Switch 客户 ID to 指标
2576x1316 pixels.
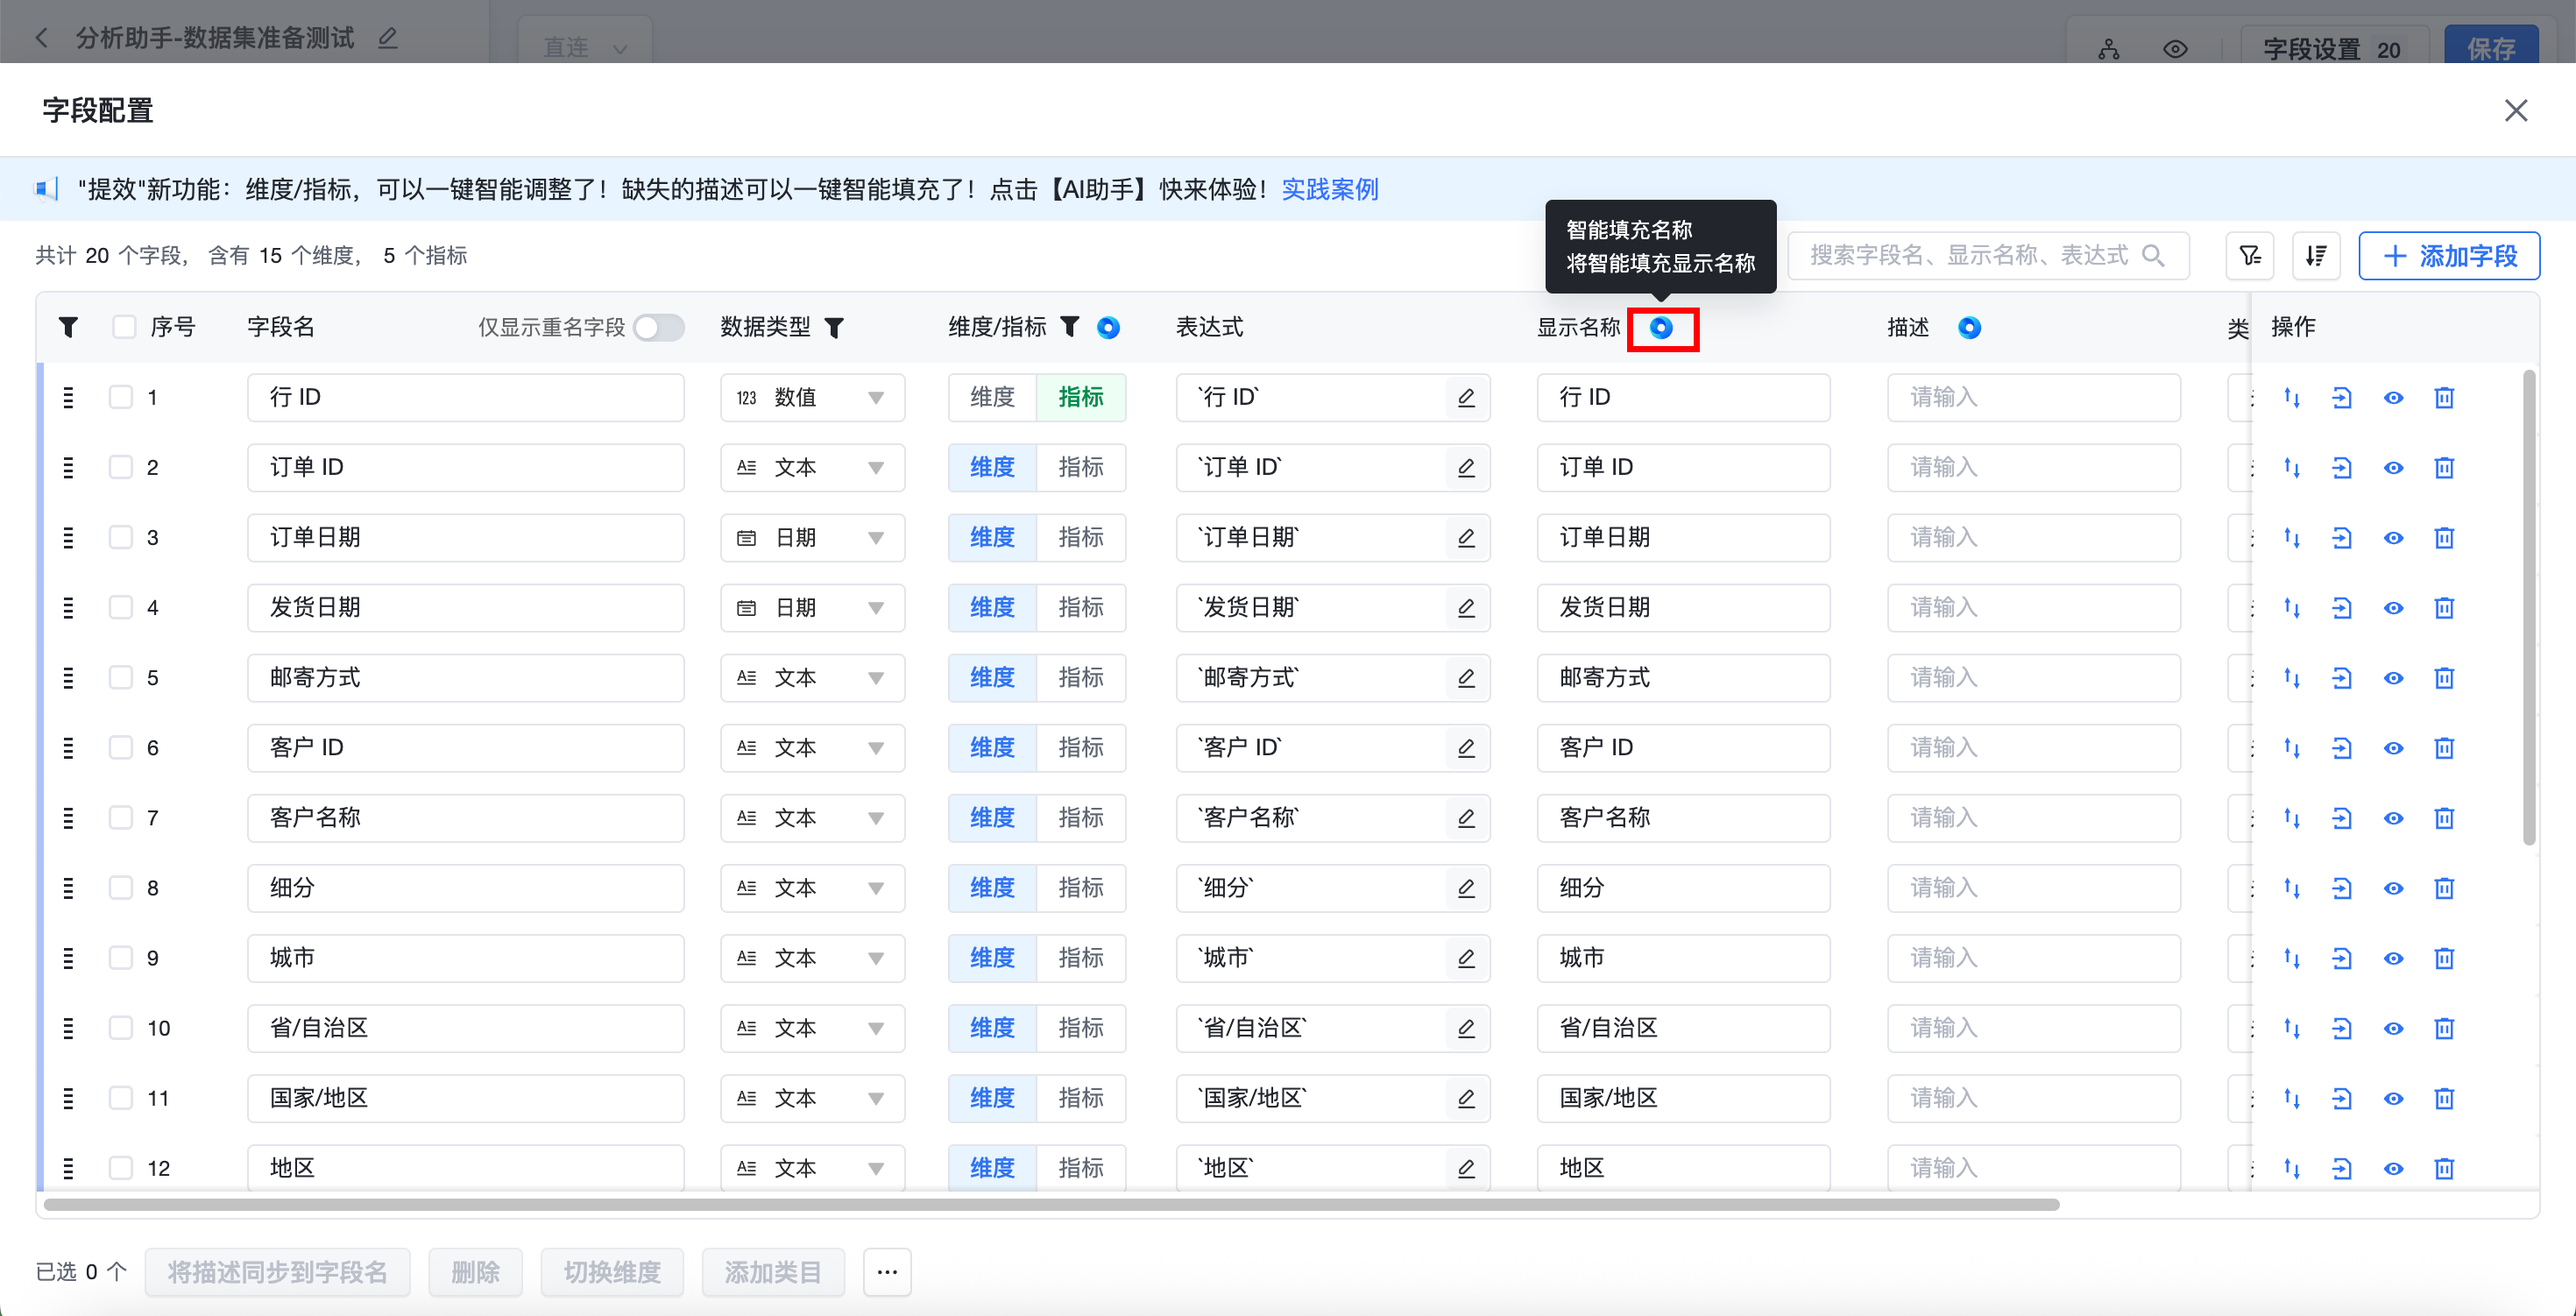tap(1081, 748)
